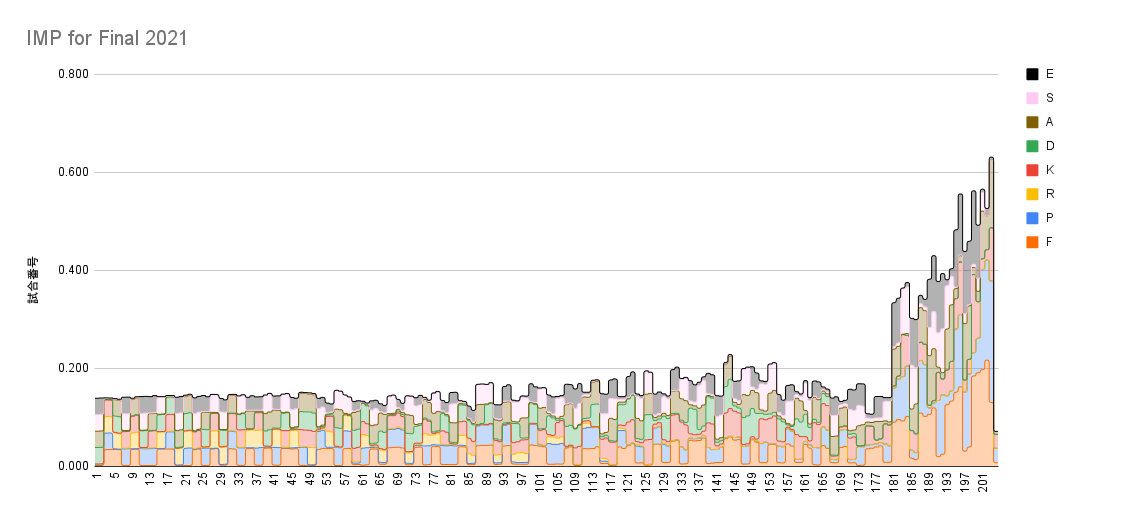Click the x-axis label 181

894,482
